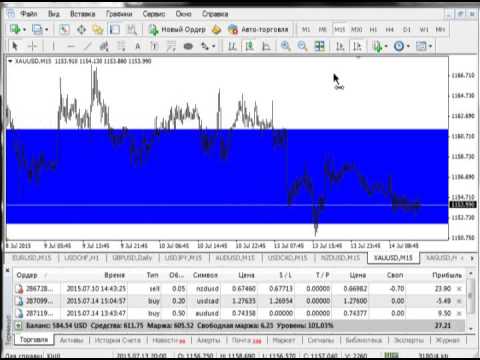This screenshot has height=360, width=480.
Task: Select the D1 timeframe button
Action: click(407, 29)
